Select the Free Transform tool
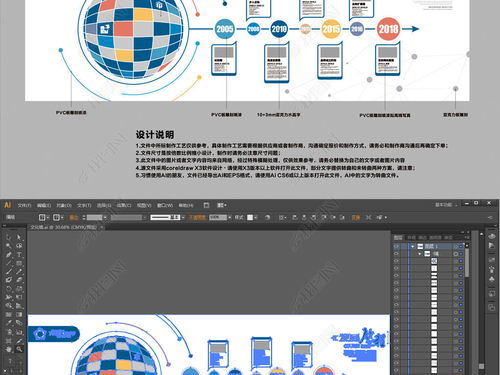 [x=19, y=297]
